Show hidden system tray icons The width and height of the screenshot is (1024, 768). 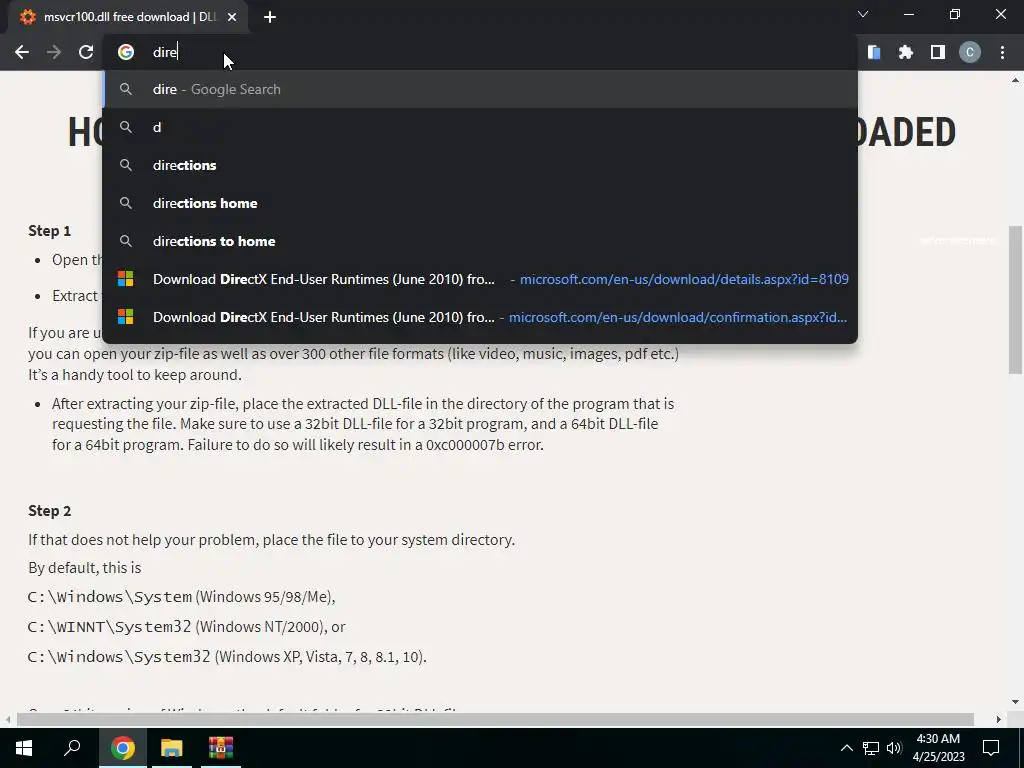pos(846,748)
